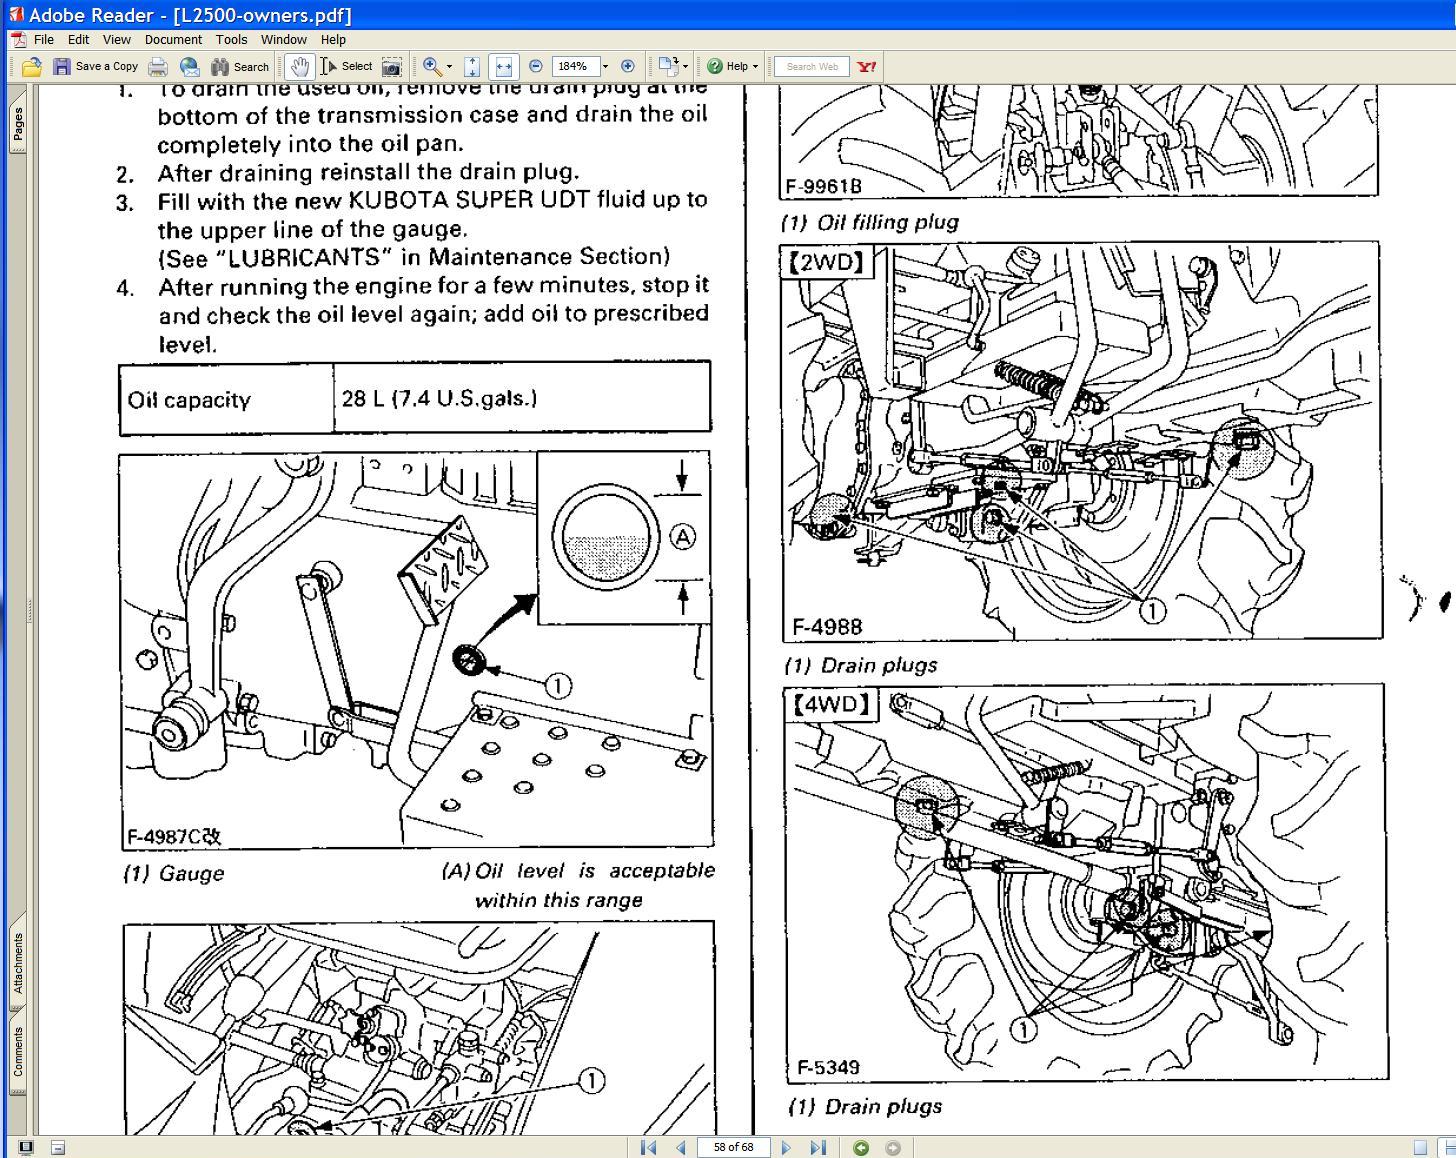The width and height of the screenshot is (1456, 1158).
Task: Jump to the first page
Action: 648,1147
